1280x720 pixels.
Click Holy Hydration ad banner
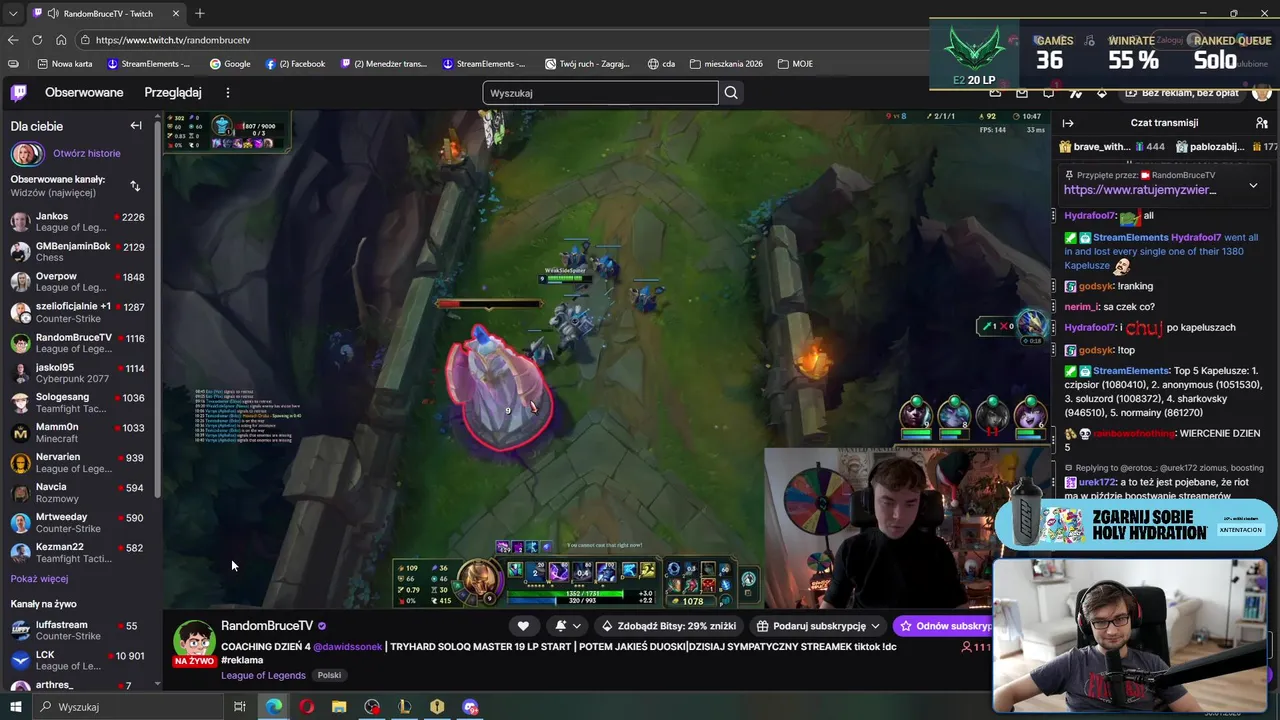click(1137, 524)
